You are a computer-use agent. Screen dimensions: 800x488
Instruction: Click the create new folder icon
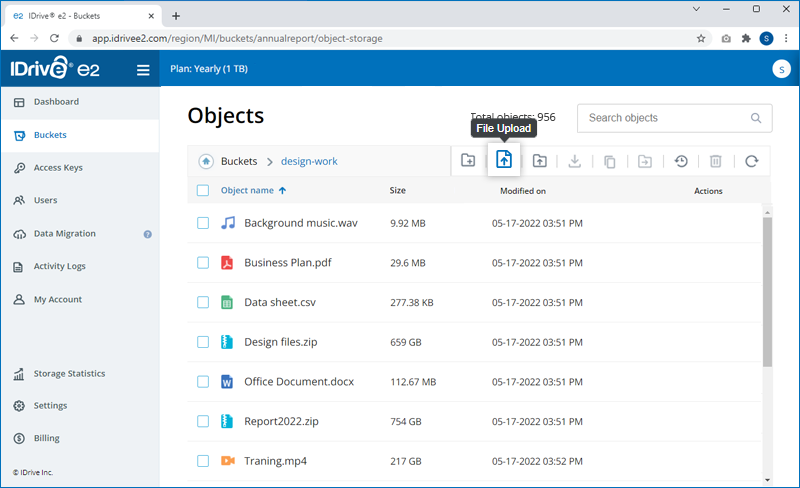click(468, 160)
